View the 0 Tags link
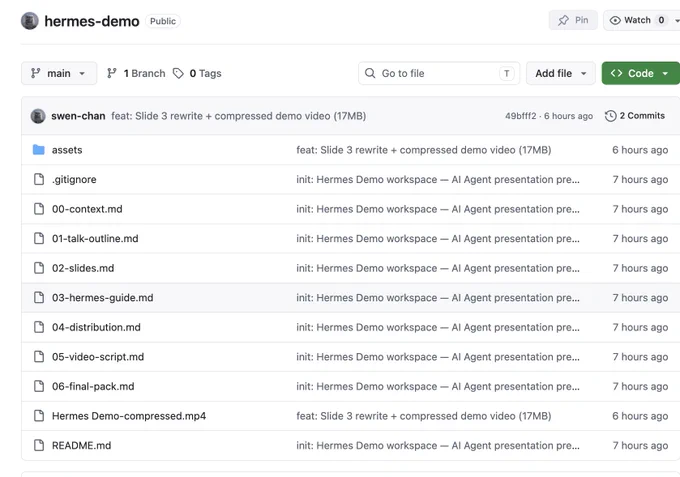The image size is (680, 477). (x=197, y=73)
